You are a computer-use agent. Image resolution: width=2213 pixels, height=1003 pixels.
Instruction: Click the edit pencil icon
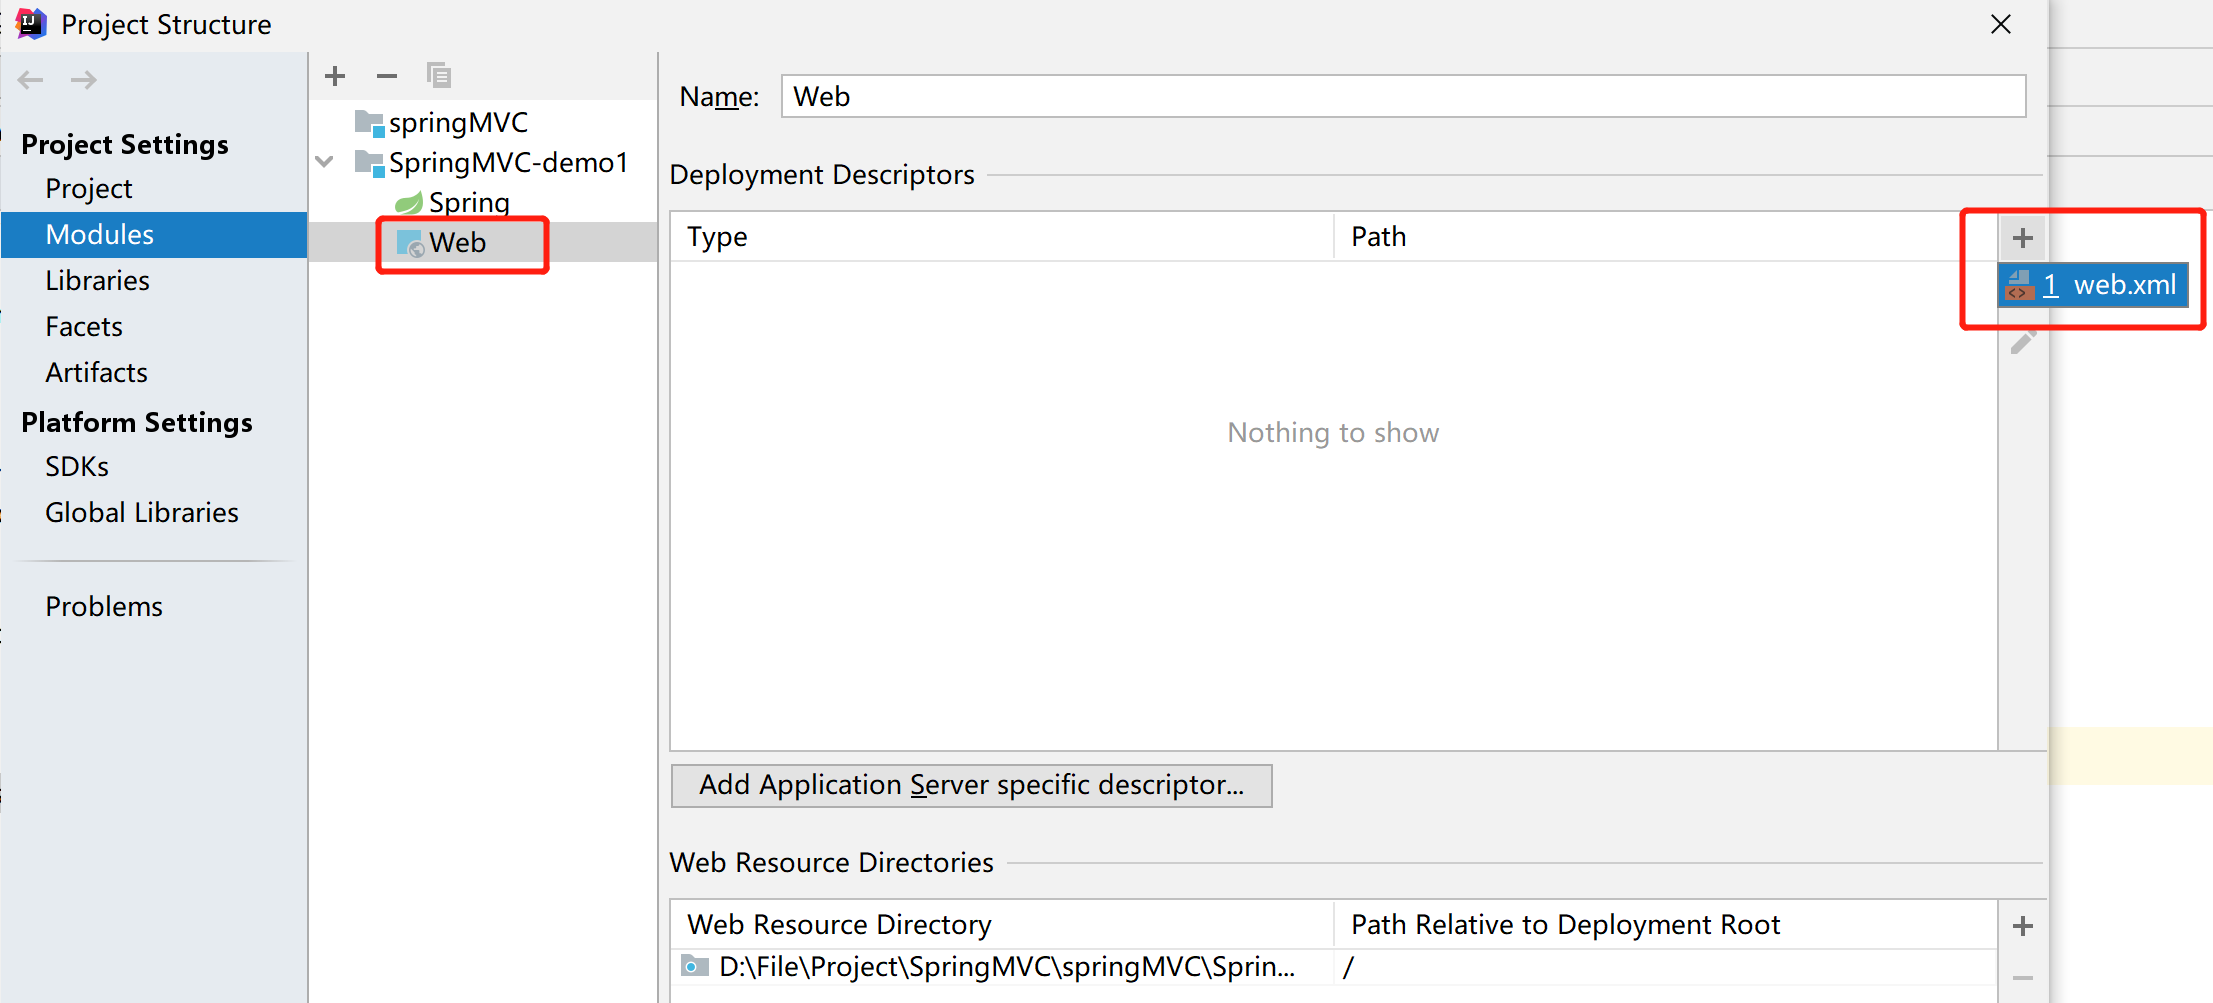(x=2023, y=343)
